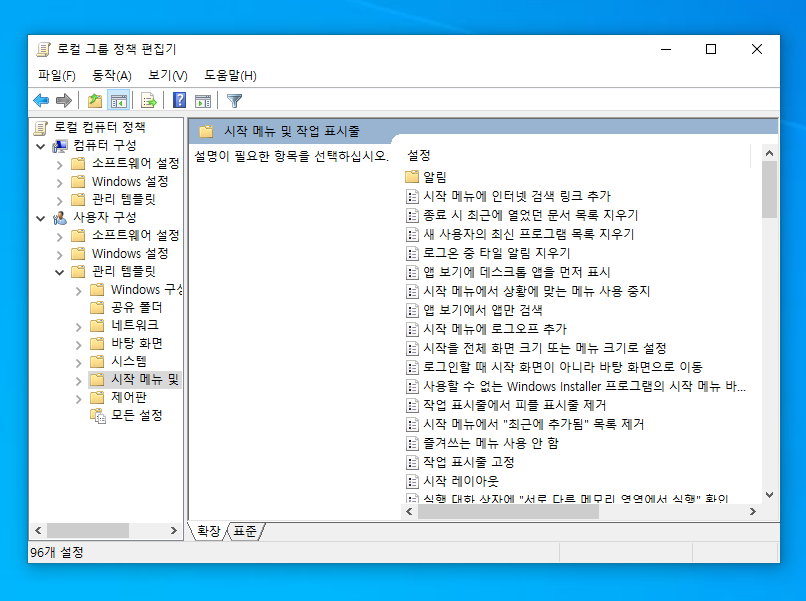Screen dimensions: 806x601
Task: Switch to the 확장 tab
Action: pos(209,531)
